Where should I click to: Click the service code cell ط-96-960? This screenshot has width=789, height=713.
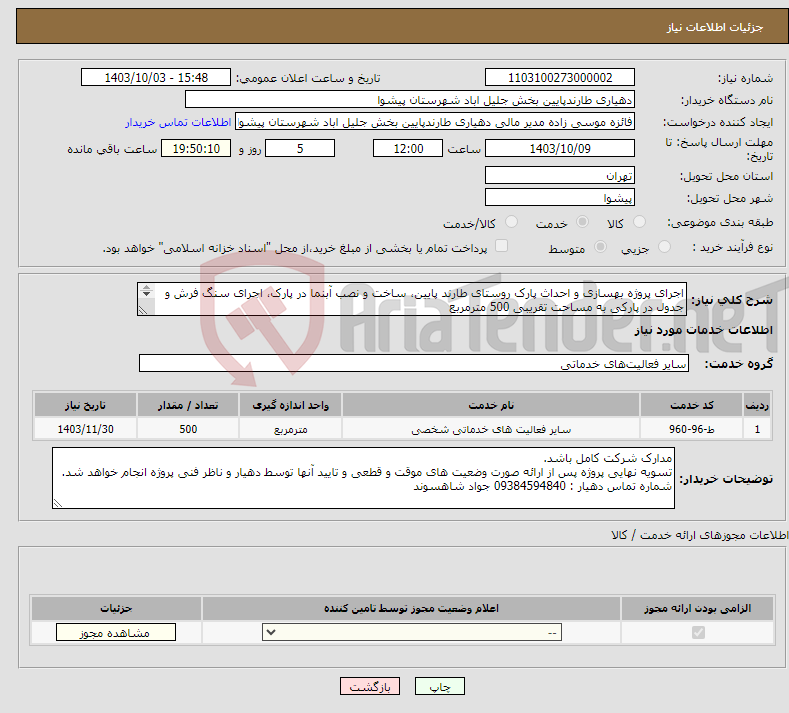[692, 429]
